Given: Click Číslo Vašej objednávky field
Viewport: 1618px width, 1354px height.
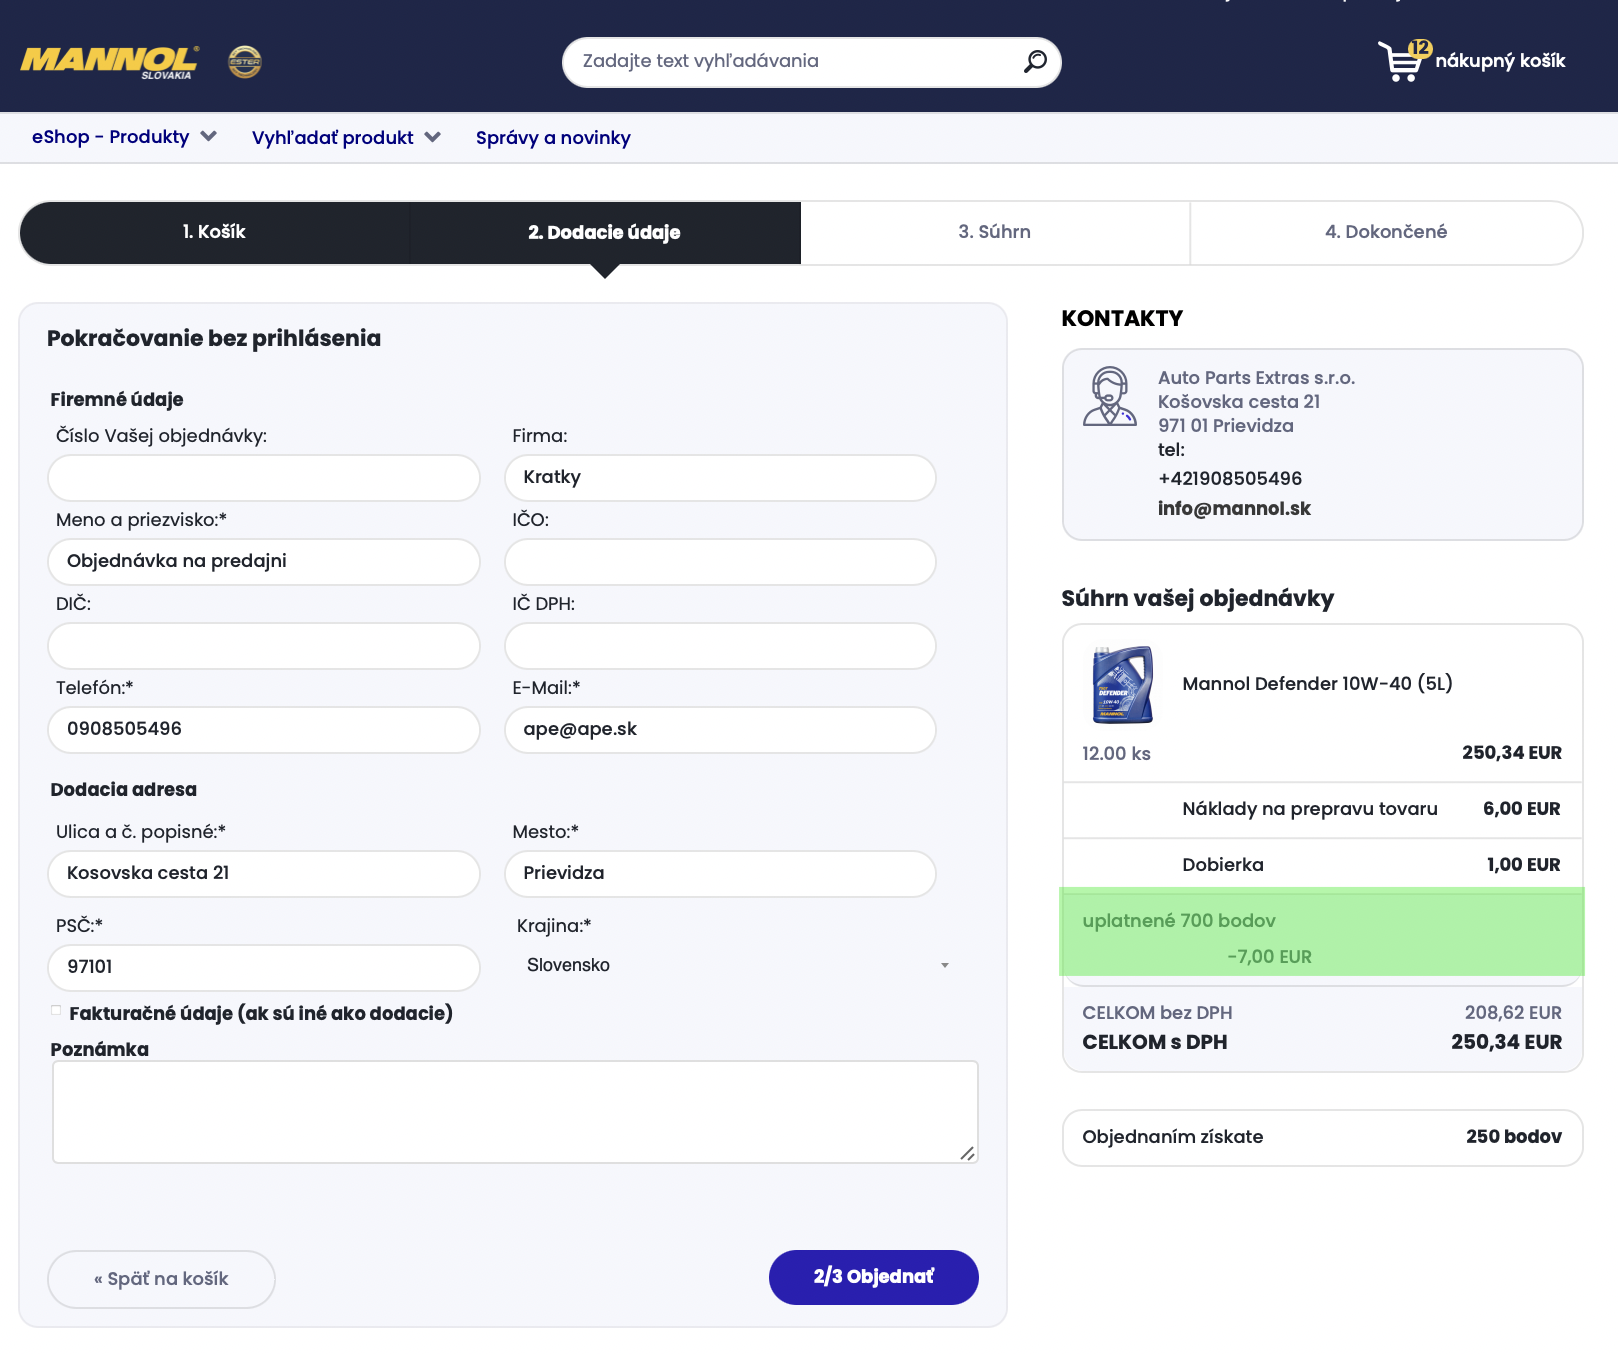Looking at the screenshot, I should [x=264, y=478].
